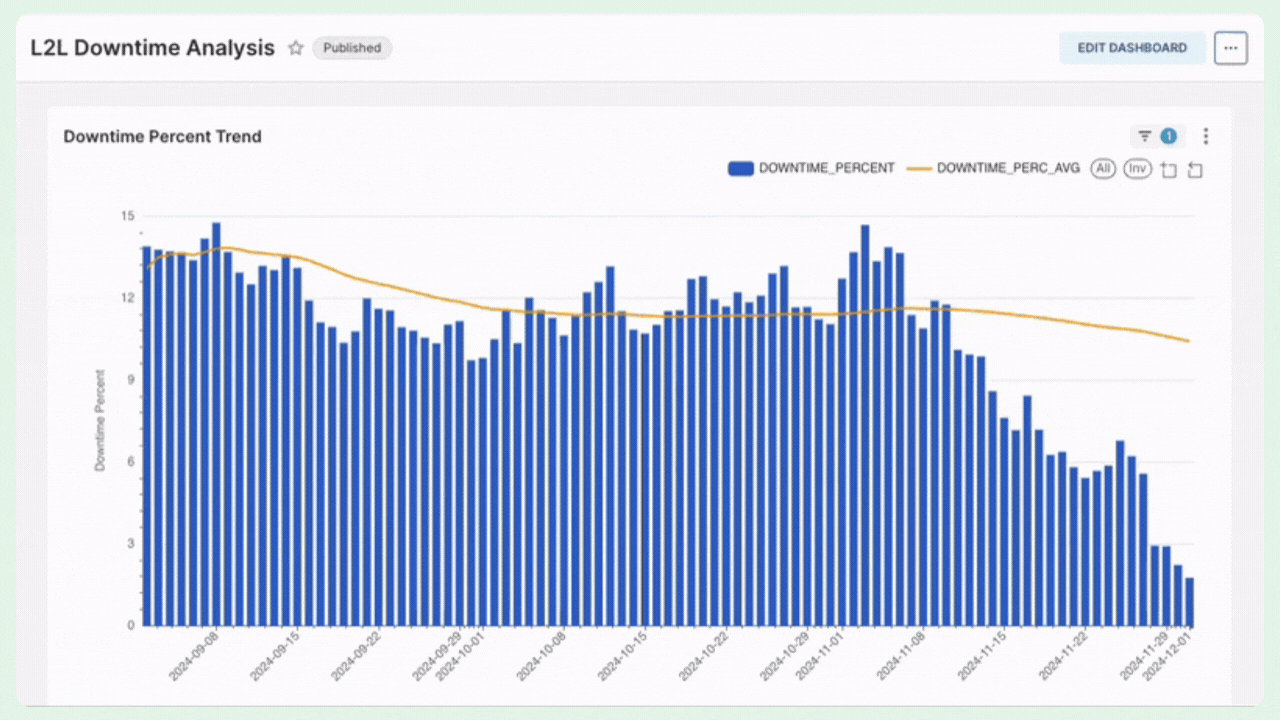
Task: Toggle the DOWNTIME_PERC_AVG legend series
Action: point(993,168)
